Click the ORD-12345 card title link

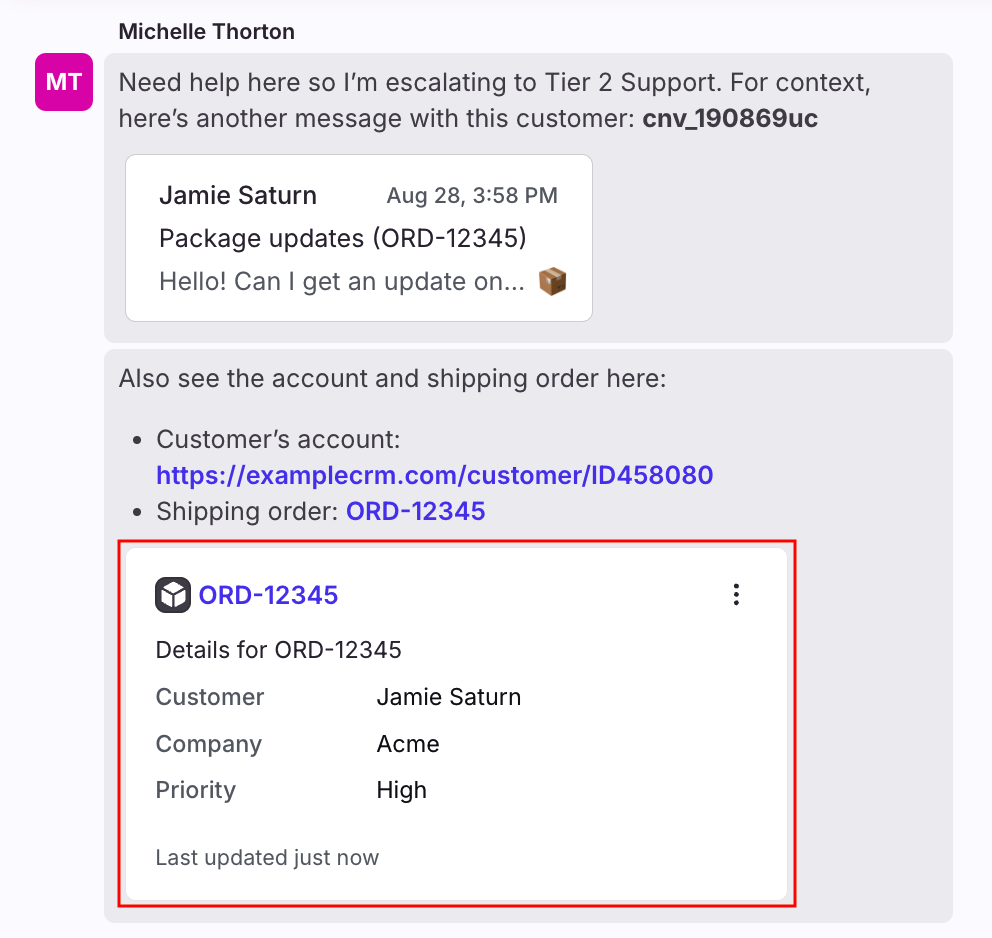coord(268,595)
